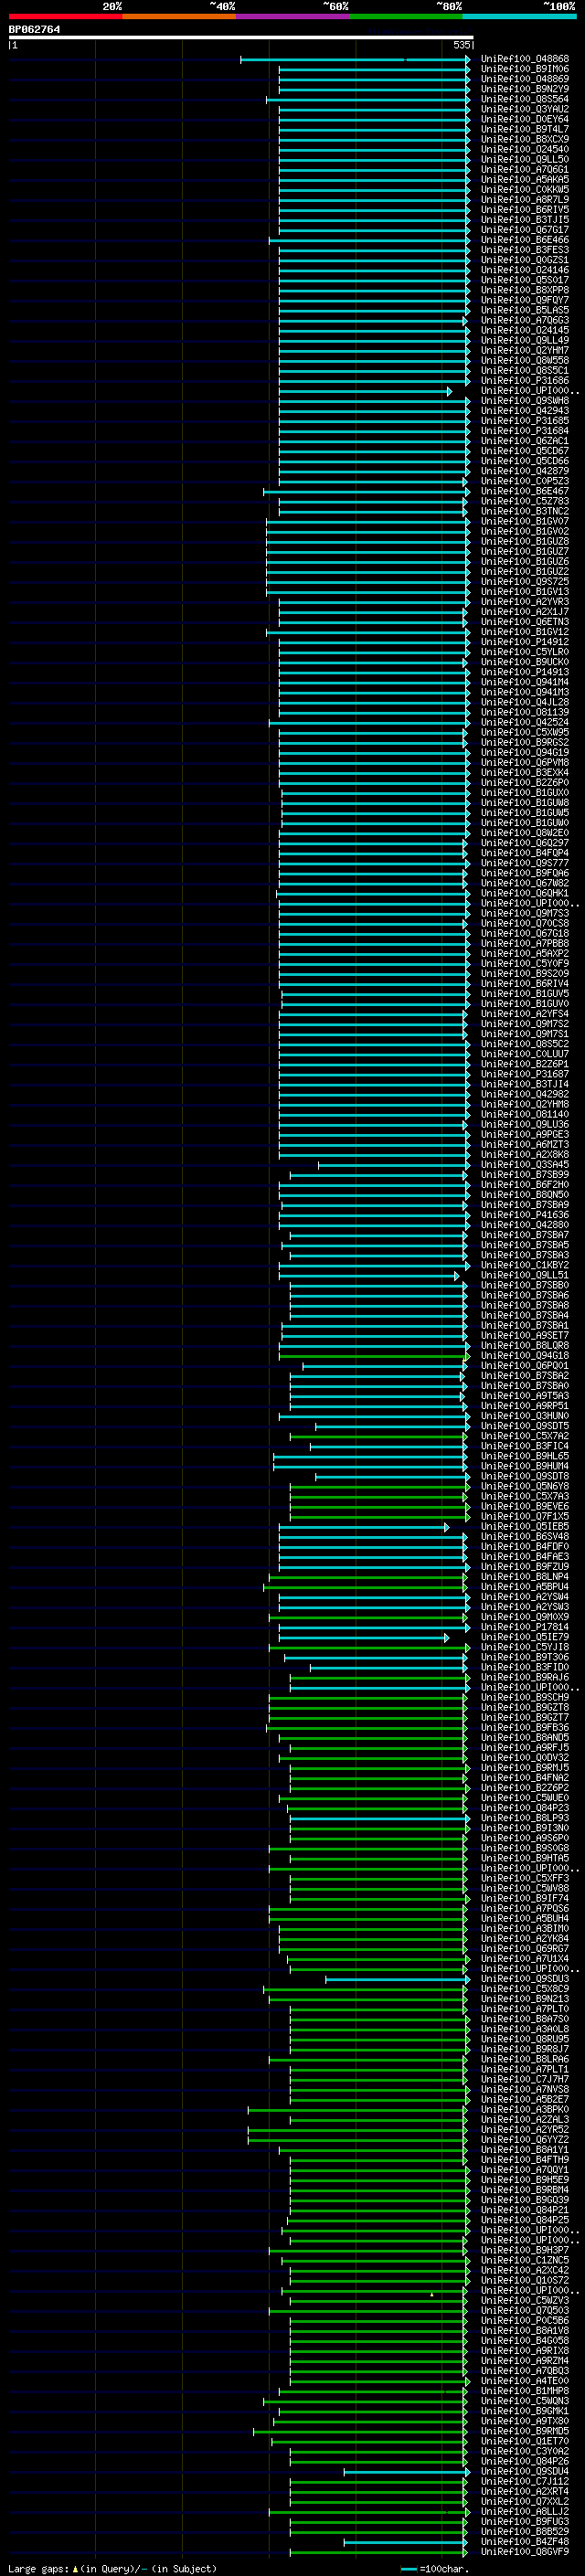Click the cyan alignment bar of UniRef100_B4ZF48

point(405,2541)
